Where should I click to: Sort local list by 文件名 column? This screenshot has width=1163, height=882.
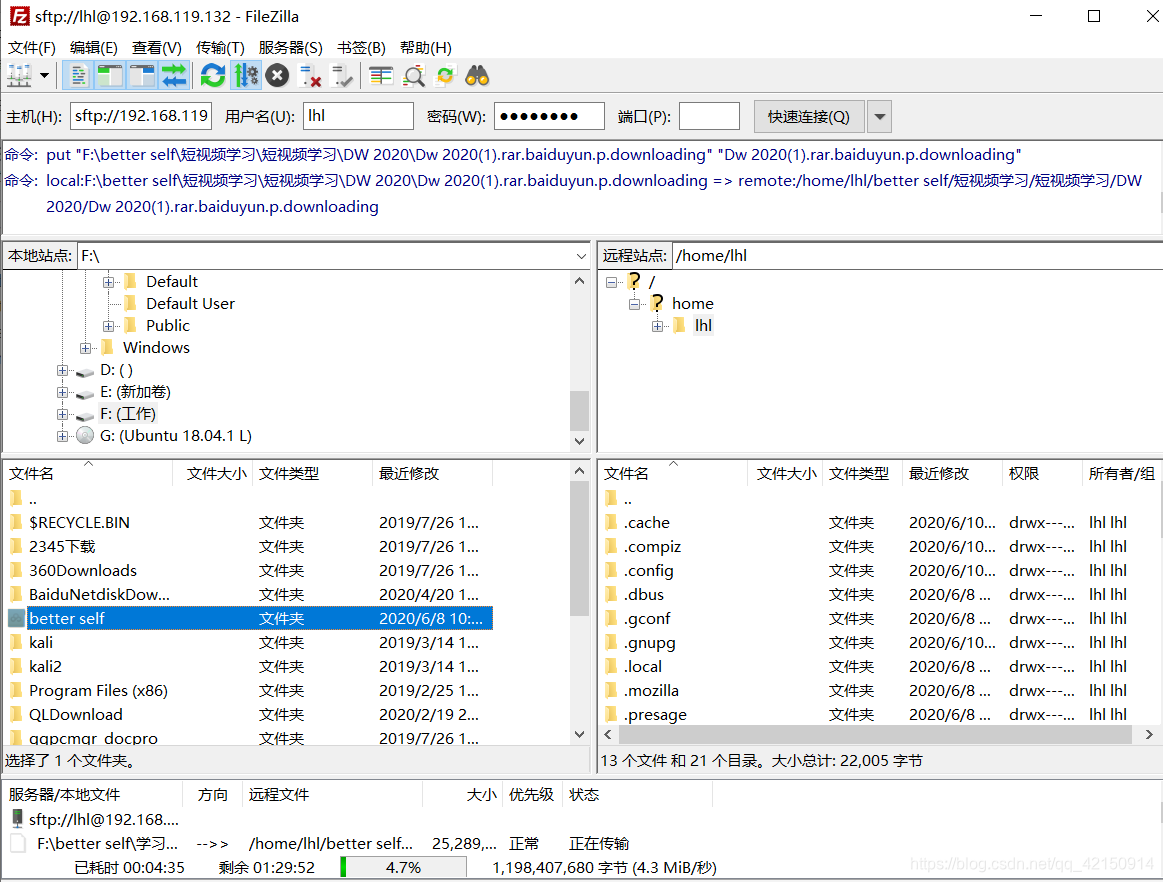pos(88,473)
